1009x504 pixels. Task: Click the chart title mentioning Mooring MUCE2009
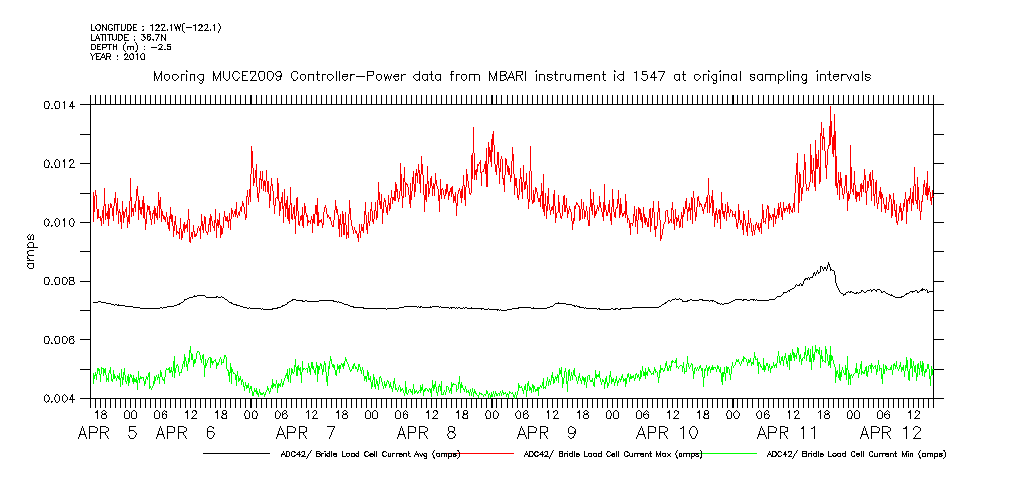coord(511,76)
